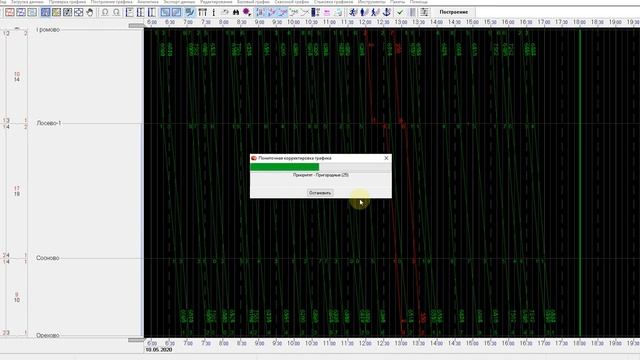Click the zoom in magnifier icon
The height and width of the screenshot is (360, 640).
tap(105, 12)
